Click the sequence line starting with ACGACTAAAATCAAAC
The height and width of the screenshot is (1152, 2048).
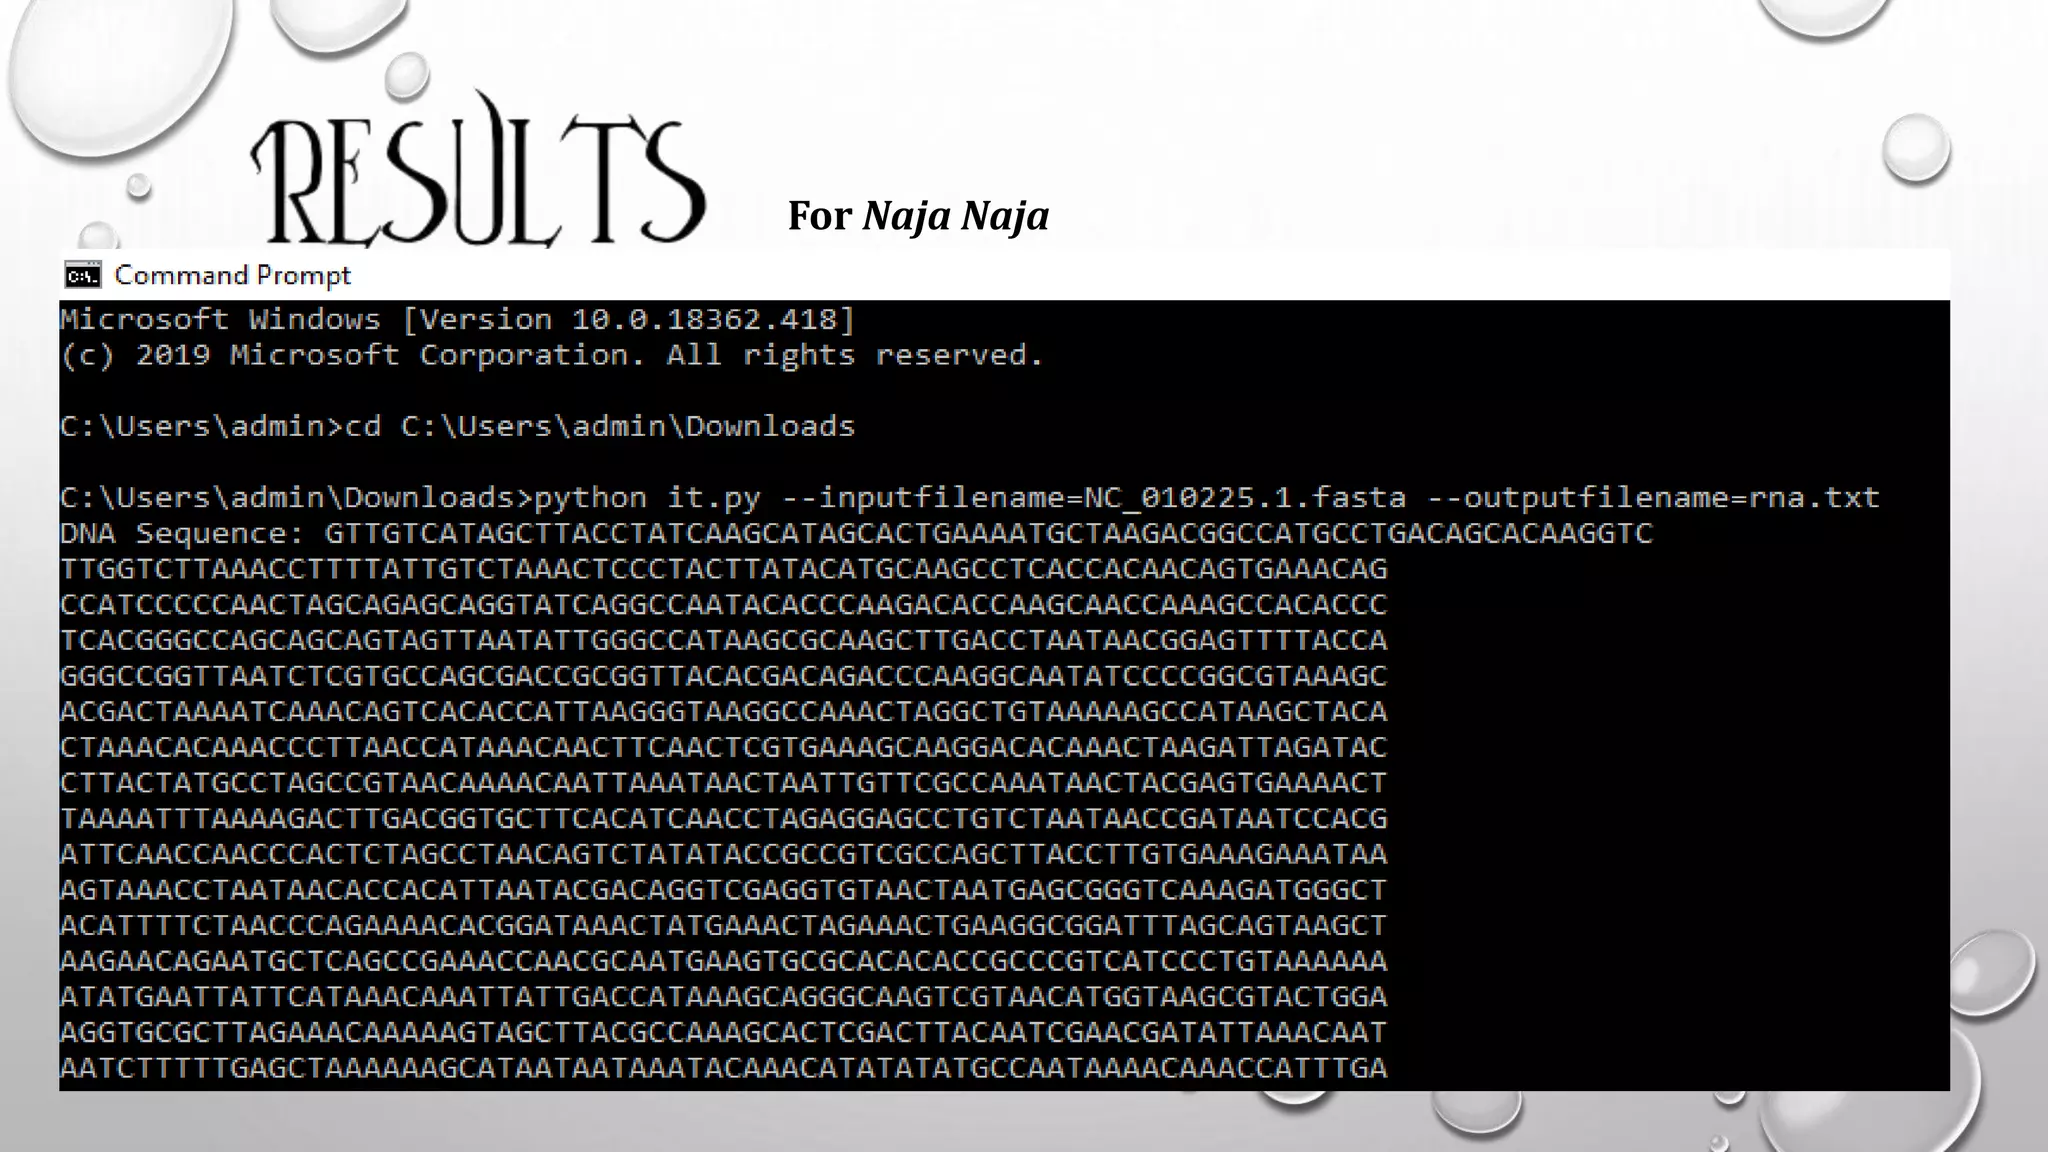click(x=724, y=712)
